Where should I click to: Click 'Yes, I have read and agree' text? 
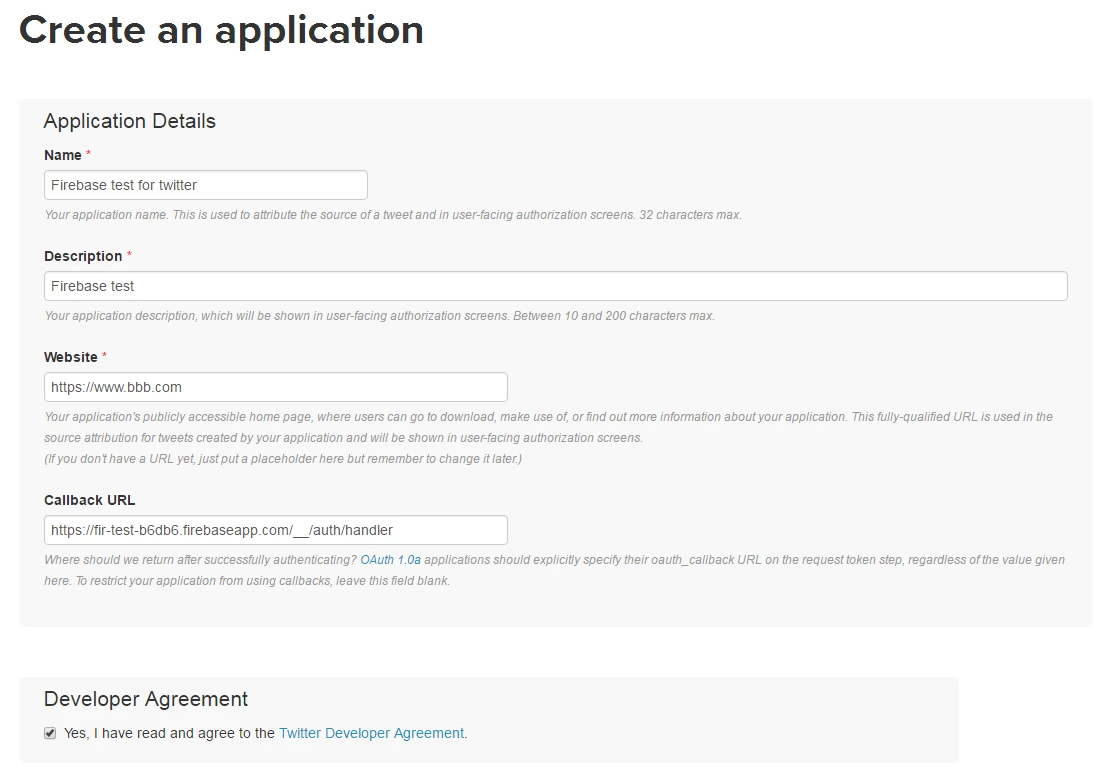[x=141, y=733]
